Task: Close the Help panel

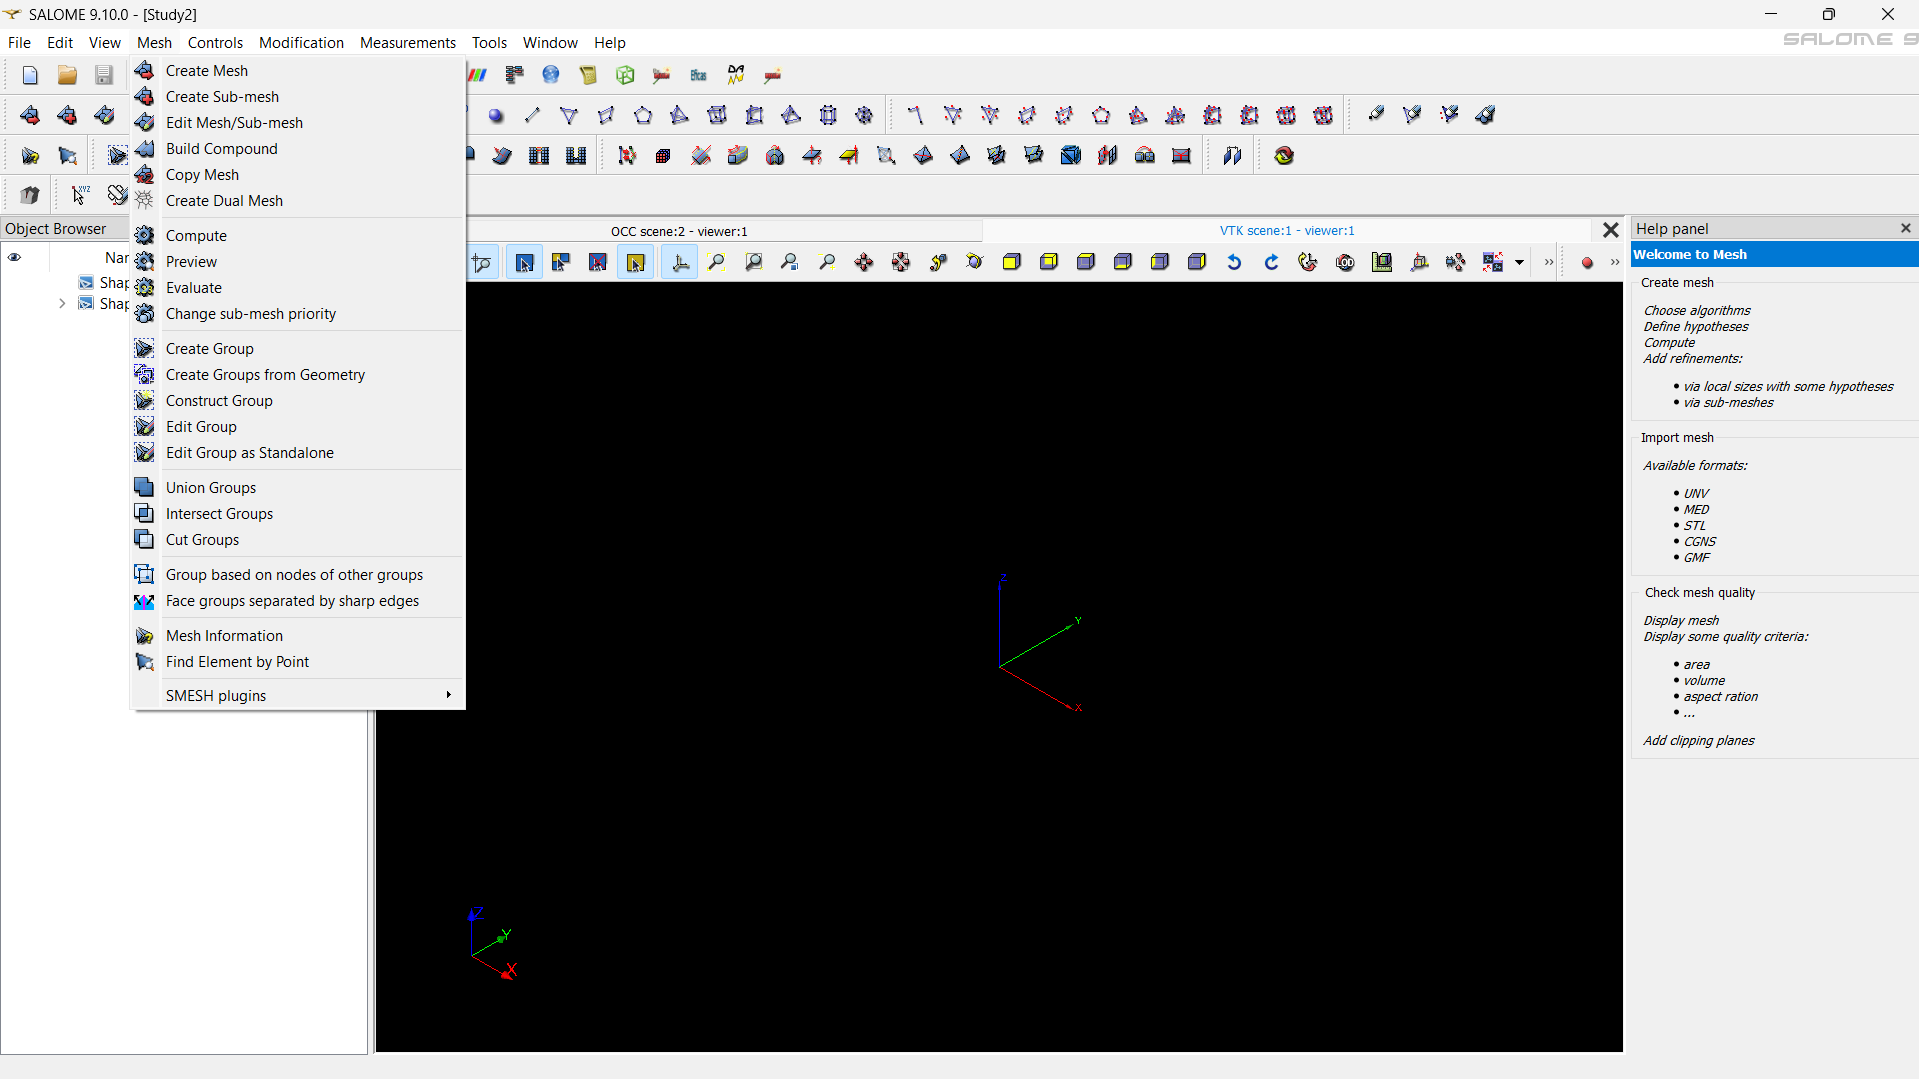Action: pyautogui.click(x=1906, y=228)
